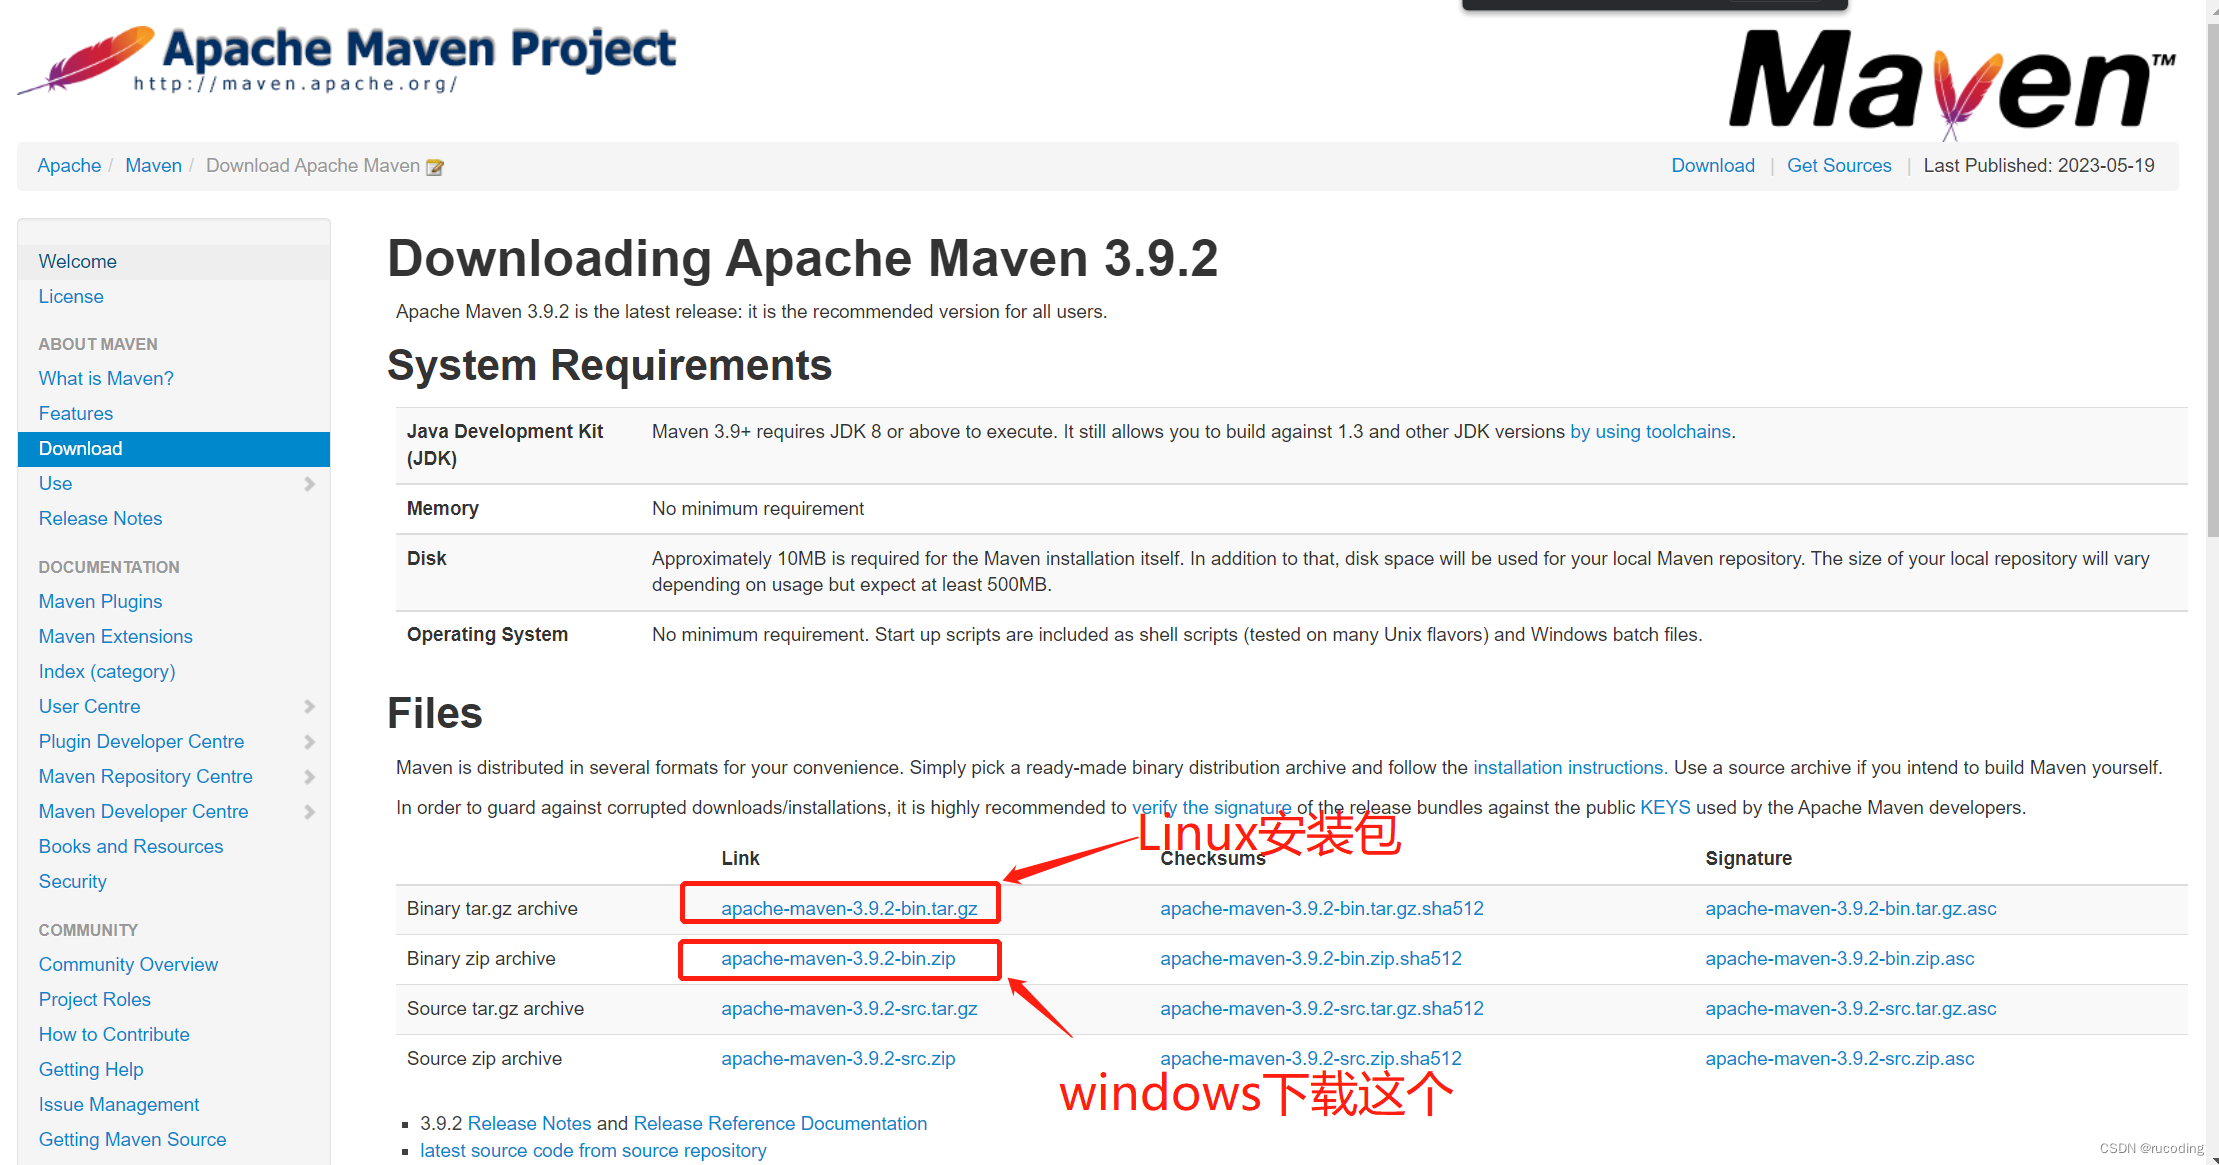Download apache-maven-3.9.2-bin.tar.gz
This screenshot has width=2219, height=1165.
849,909
